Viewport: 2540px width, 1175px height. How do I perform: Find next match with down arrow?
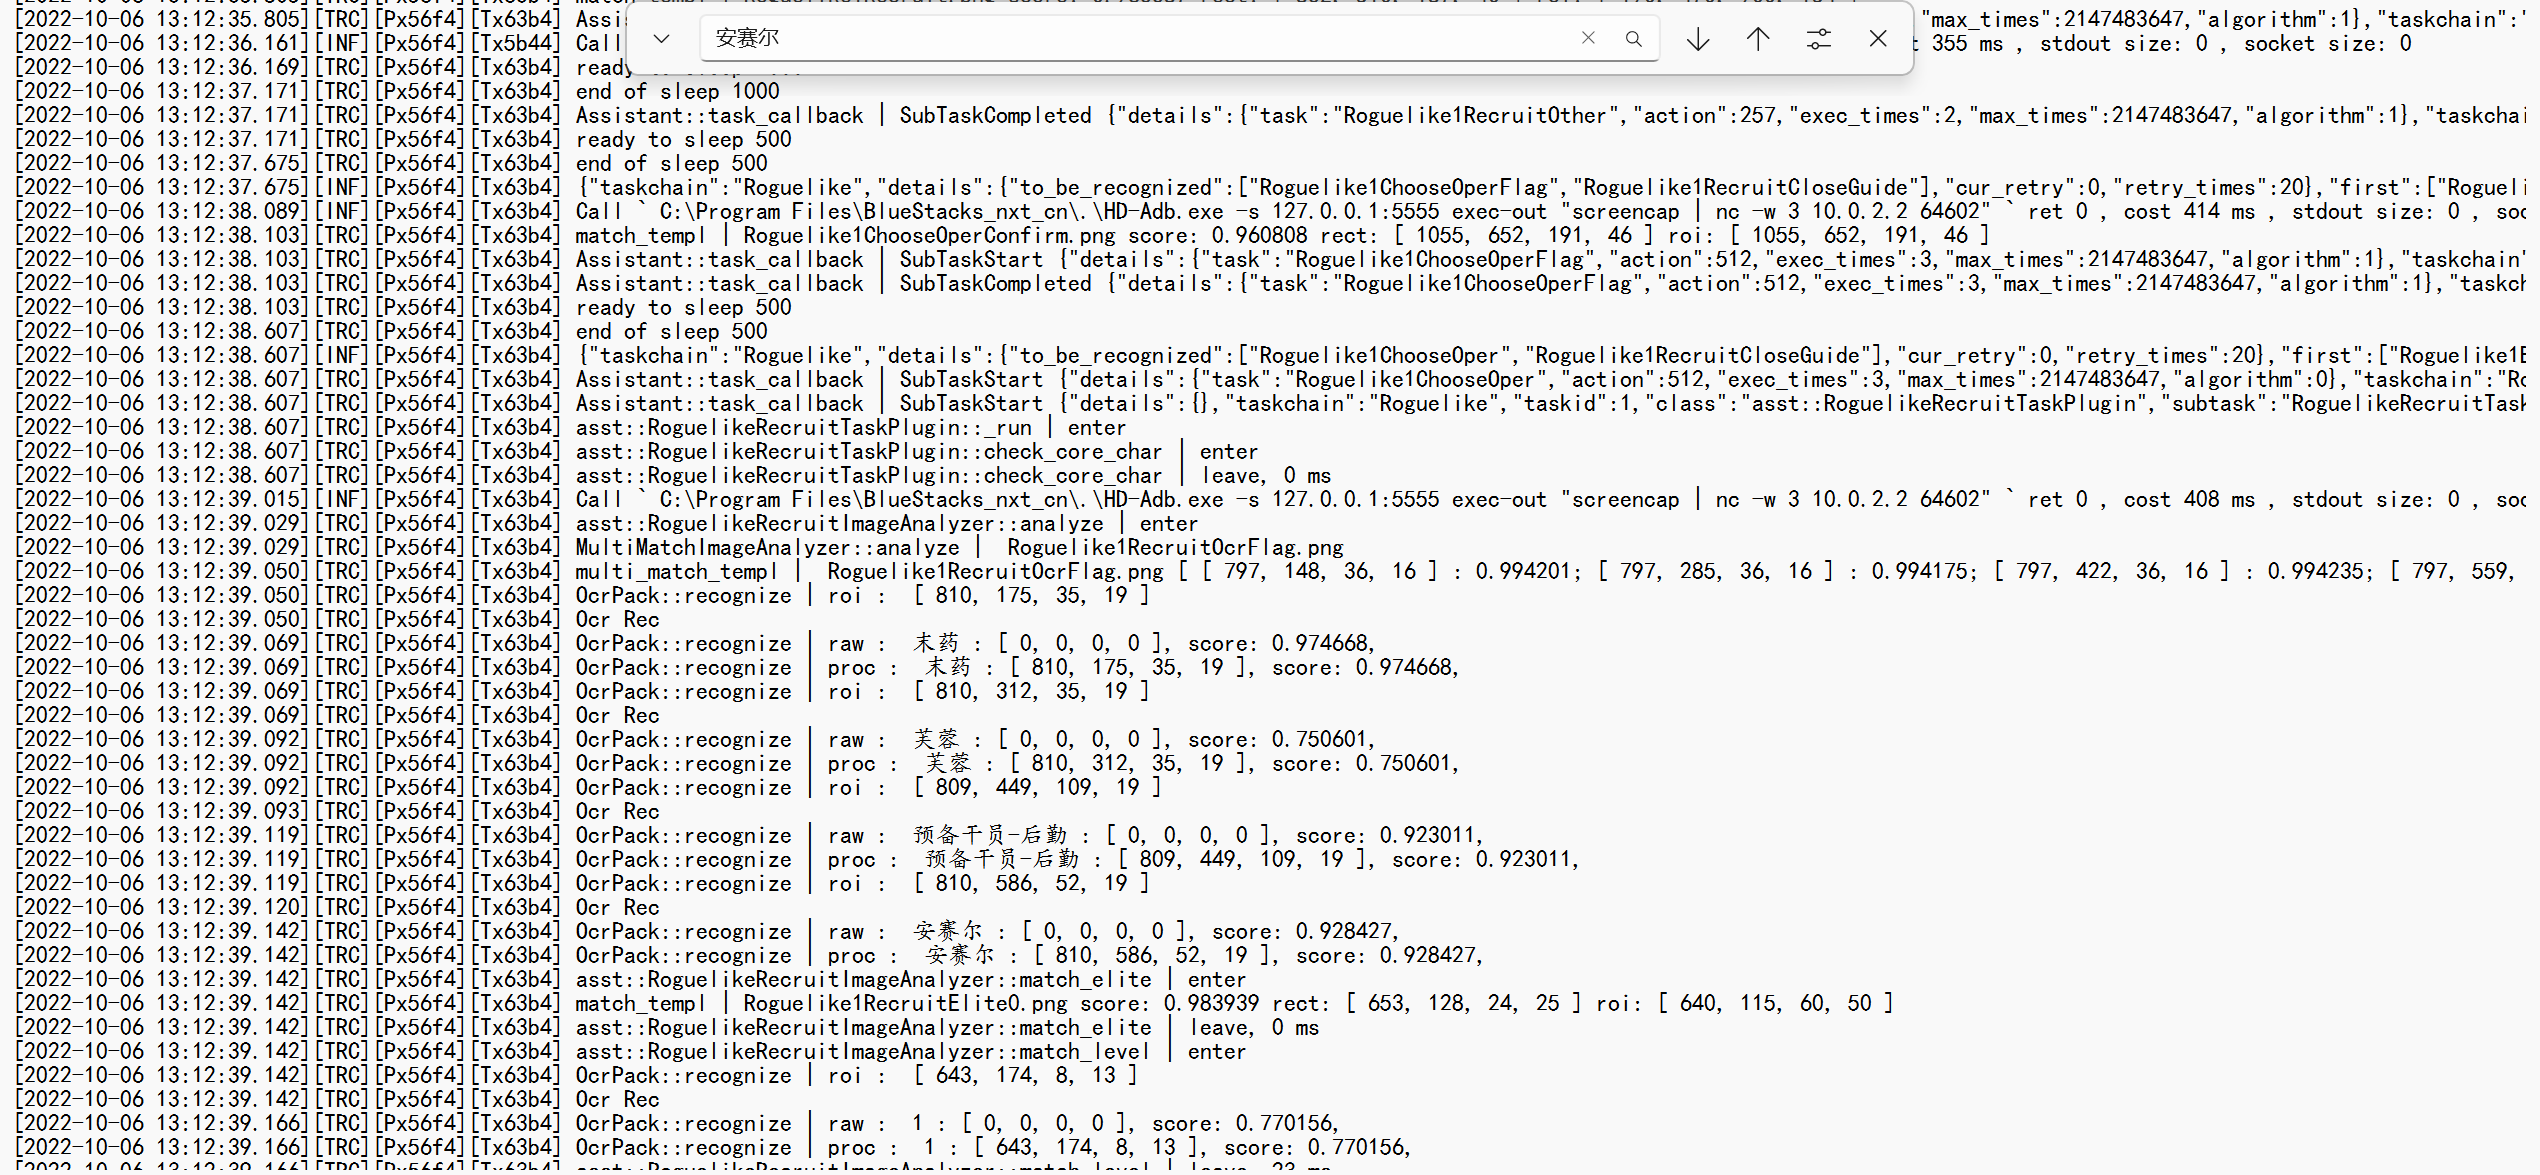(1698, 39)
